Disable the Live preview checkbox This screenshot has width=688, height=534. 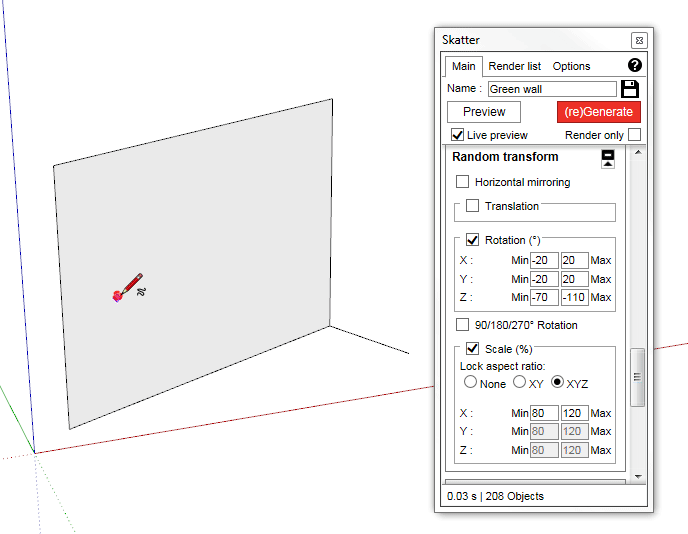click(458, 135)
